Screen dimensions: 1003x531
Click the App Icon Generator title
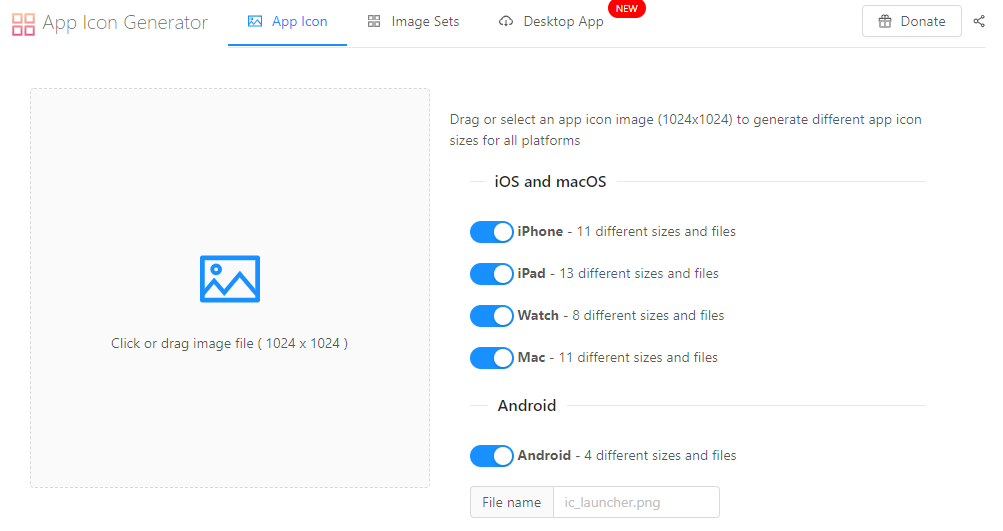125,22
